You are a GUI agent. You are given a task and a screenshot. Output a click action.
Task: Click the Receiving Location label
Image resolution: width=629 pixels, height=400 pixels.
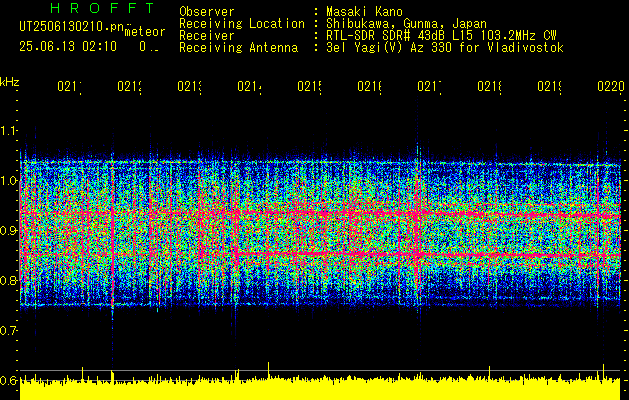point(242,24)
